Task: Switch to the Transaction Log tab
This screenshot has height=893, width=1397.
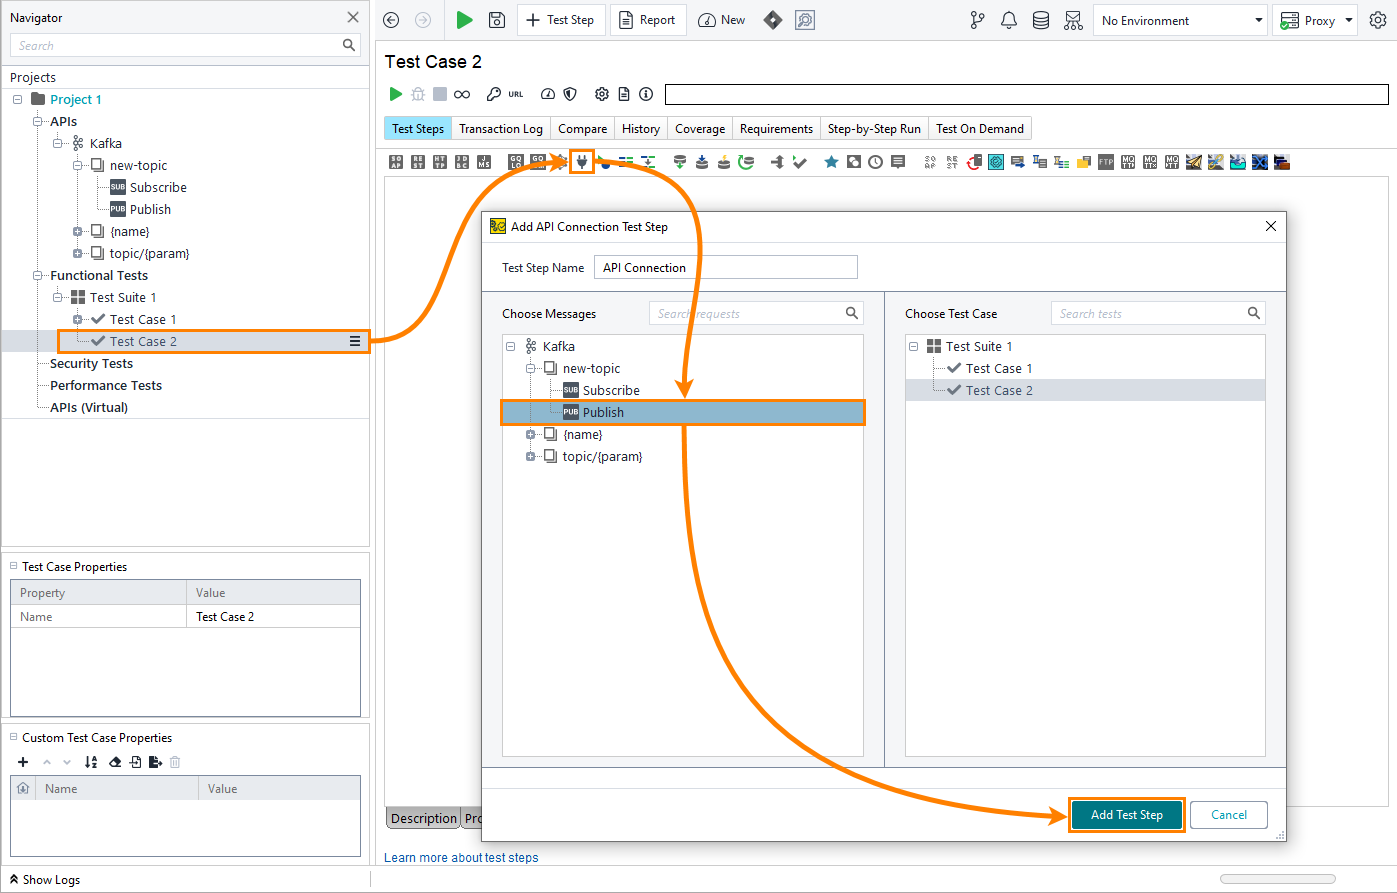Action: pos(500,128)
